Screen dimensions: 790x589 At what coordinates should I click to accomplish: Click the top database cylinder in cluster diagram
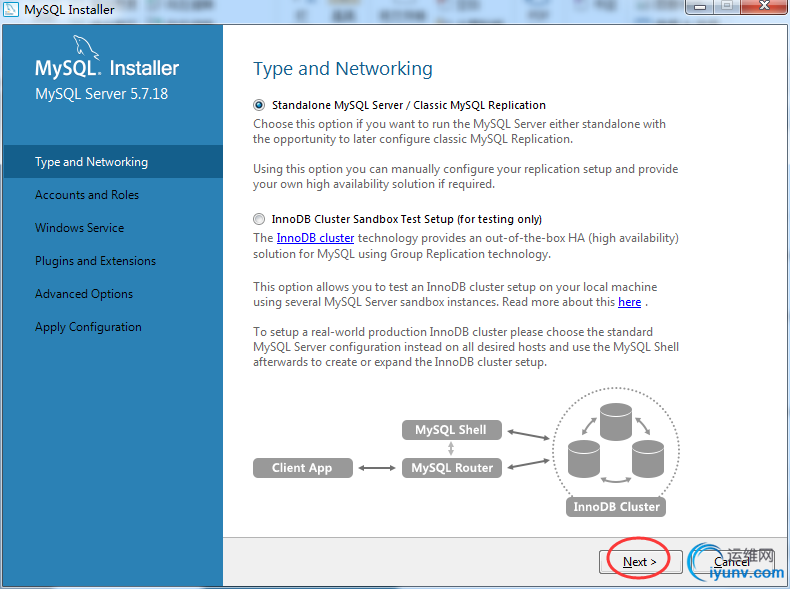click(x=616, y=422)
